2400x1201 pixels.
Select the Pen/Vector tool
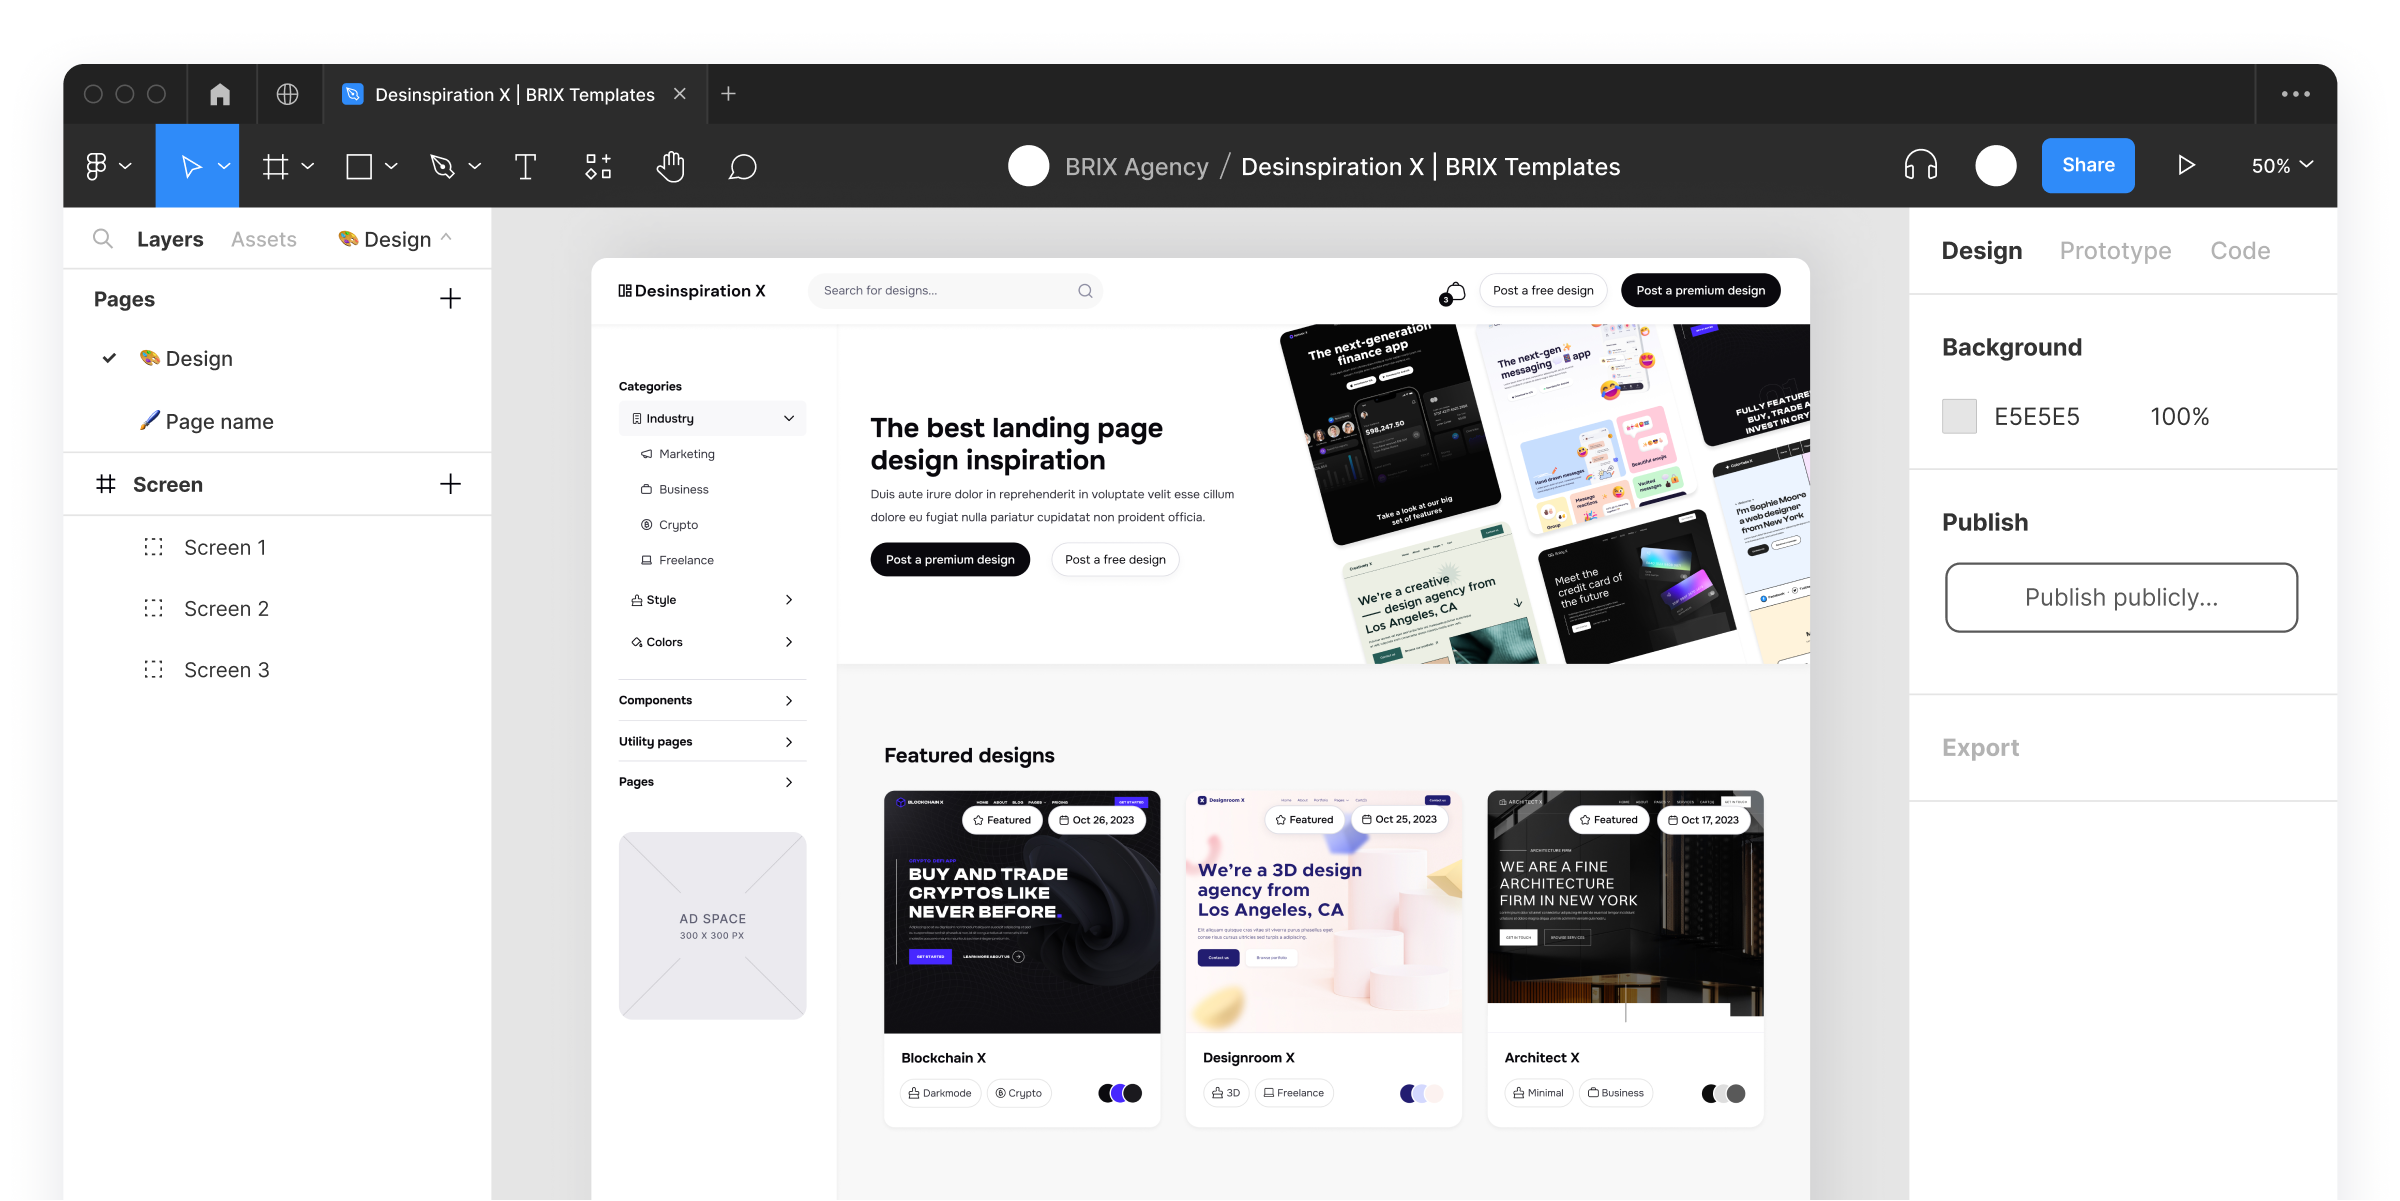point(444,165)
